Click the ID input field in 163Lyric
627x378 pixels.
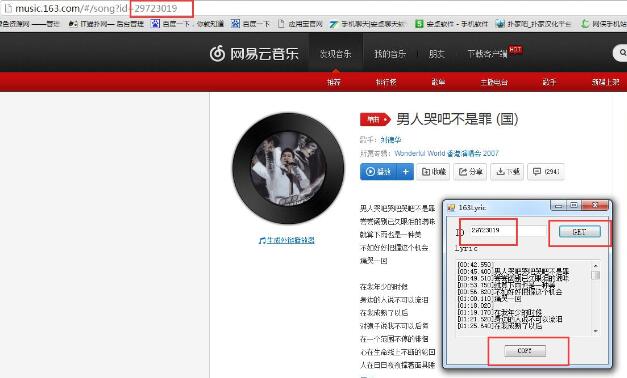(x=508, y=230)
